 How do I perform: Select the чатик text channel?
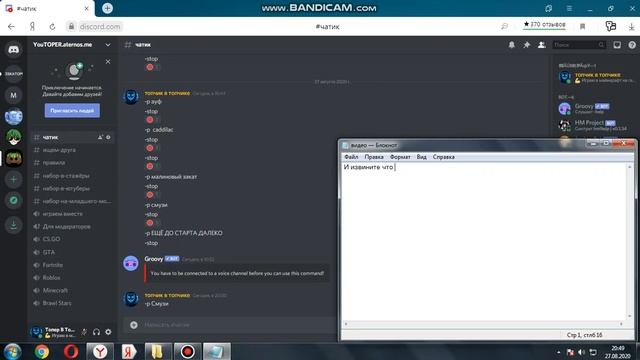tap(72, 137)
